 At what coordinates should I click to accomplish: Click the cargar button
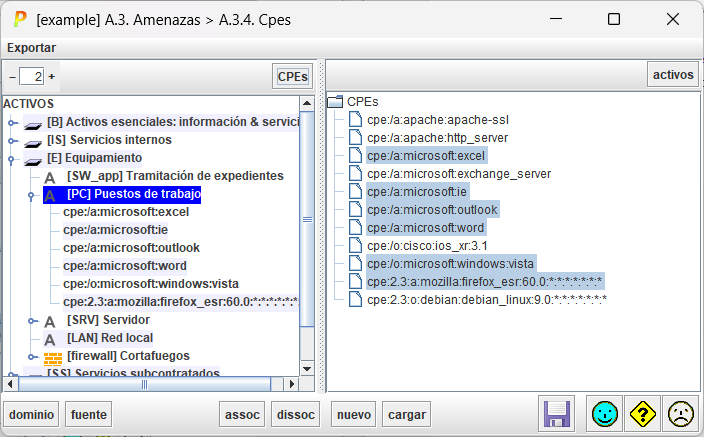coord(407,414)
